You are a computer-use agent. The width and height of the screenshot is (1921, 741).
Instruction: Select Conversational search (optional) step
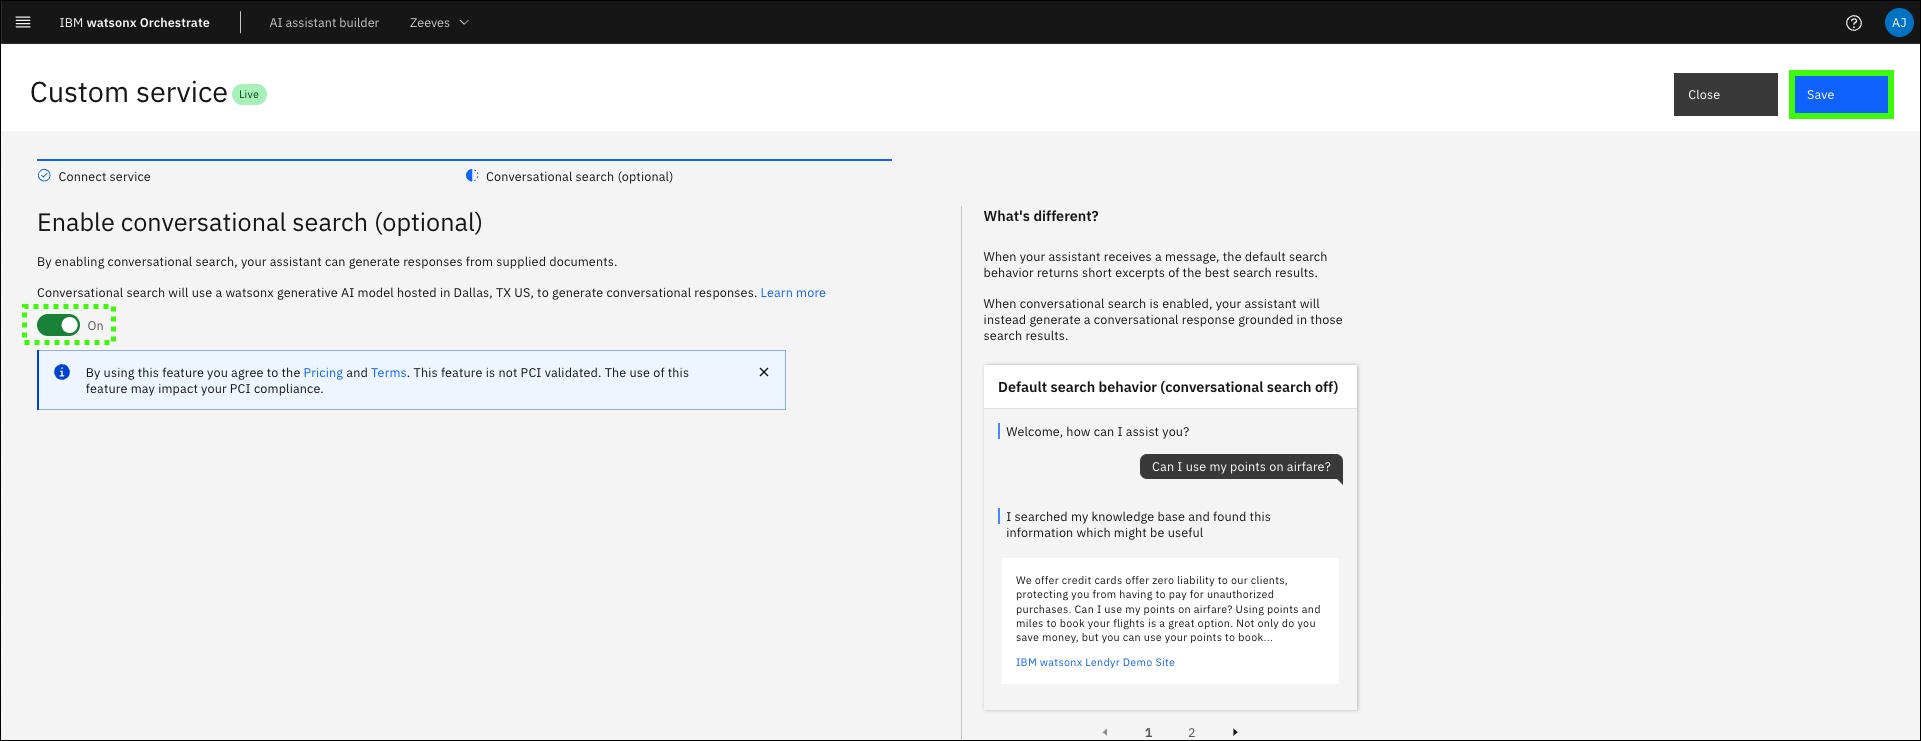[x=579, y=177]
